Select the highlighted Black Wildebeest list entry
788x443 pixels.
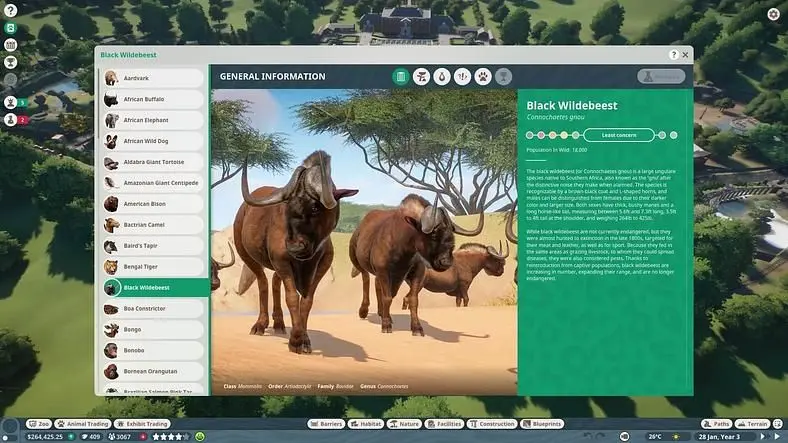point(155,288)
